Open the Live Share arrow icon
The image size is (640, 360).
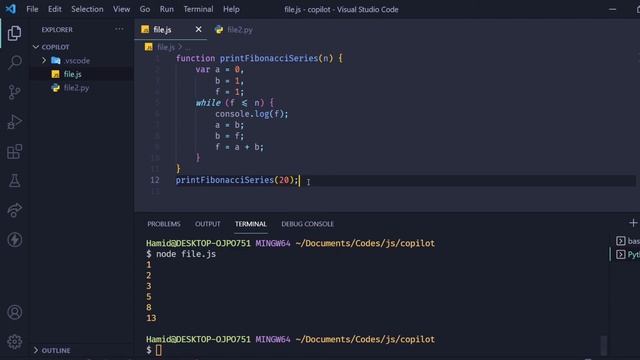[14, 210]
